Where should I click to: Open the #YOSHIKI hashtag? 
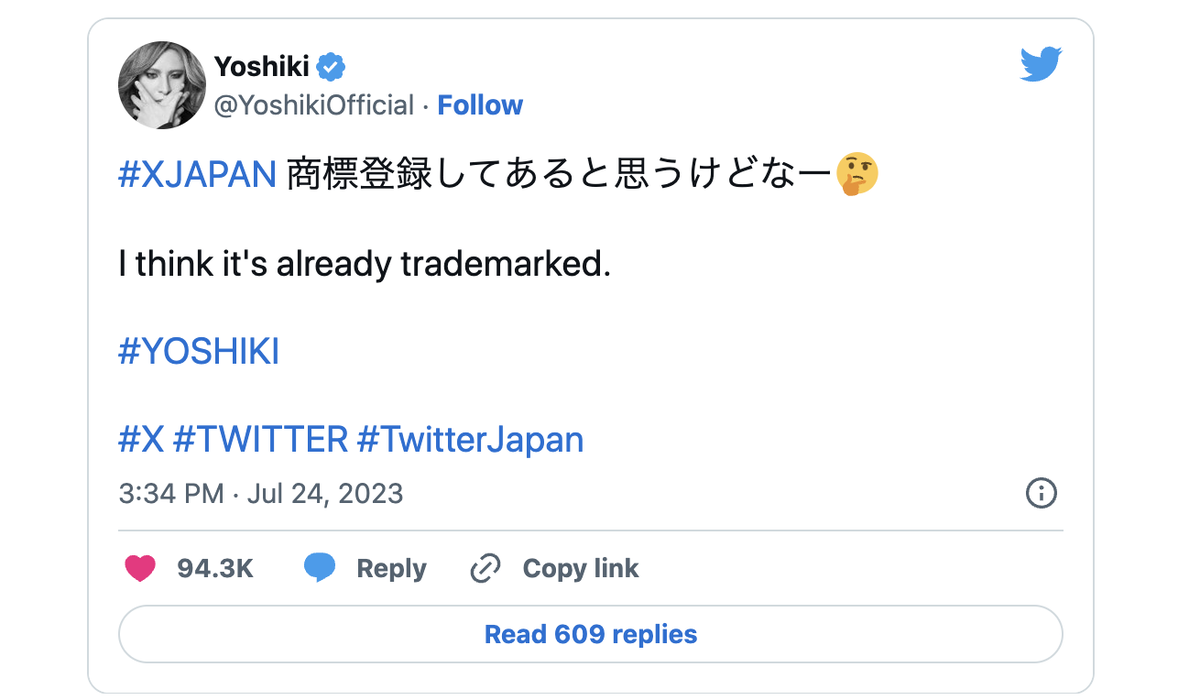click(x=198, y=352)
